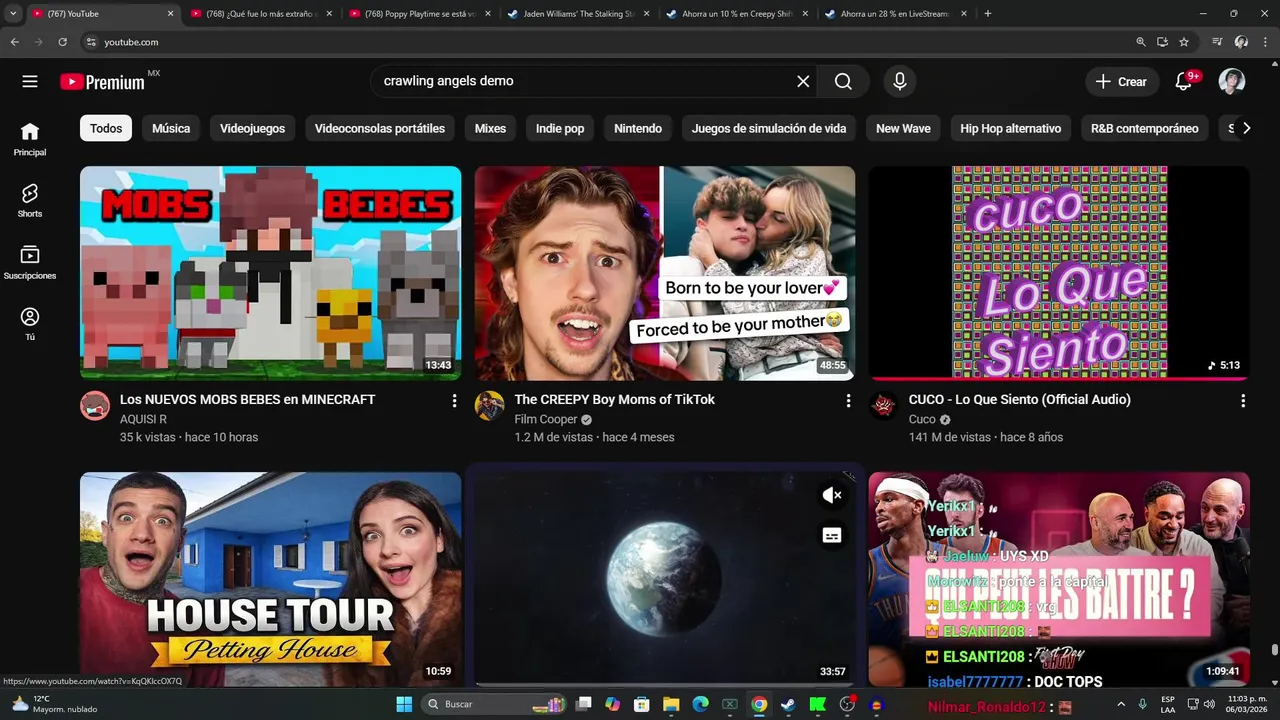Filter by Indie pop chip
This screenshot has height=720, width=1280.
560,128
